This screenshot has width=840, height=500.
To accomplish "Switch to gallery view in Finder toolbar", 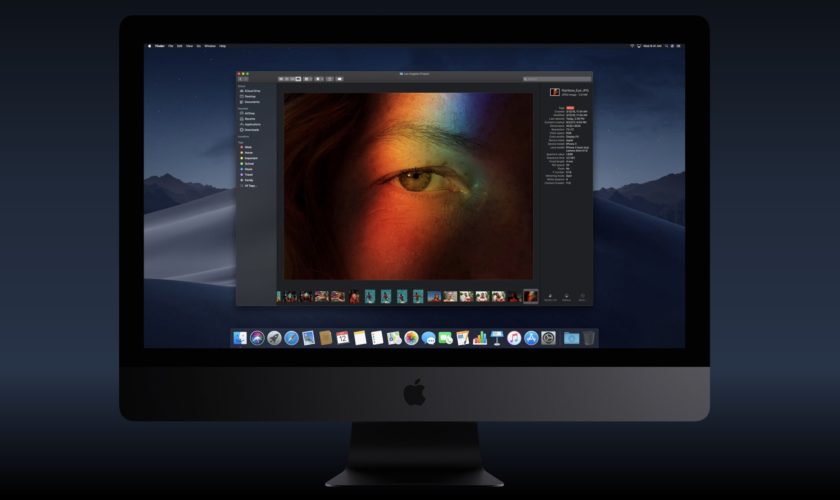I will pos(298,79).
